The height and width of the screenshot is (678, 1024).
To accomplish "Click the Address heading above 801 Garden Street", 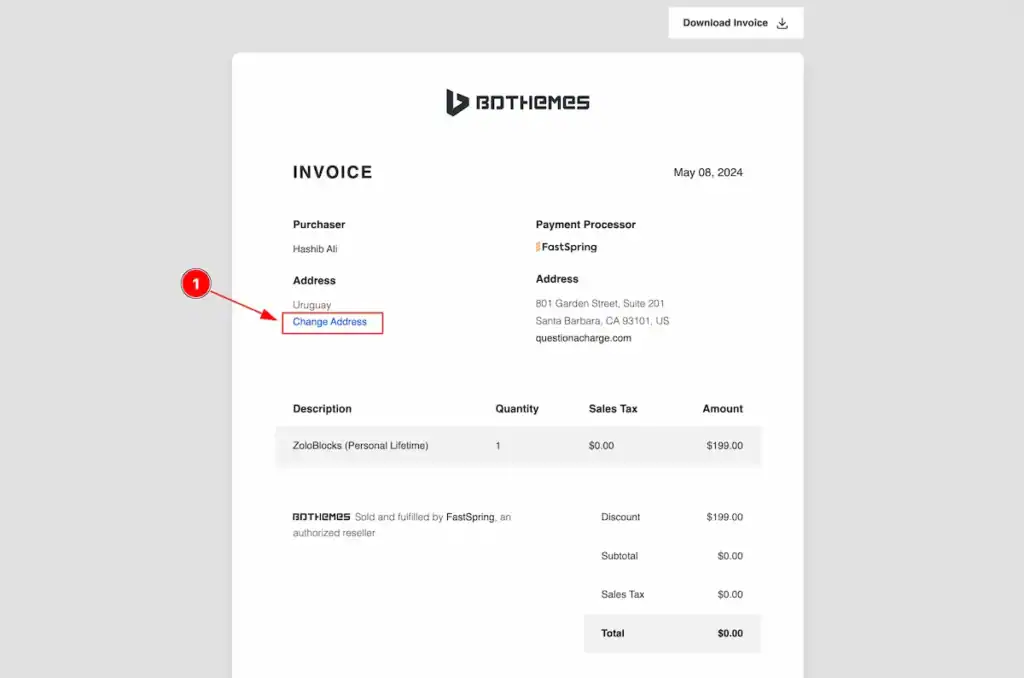I will [557, 279].
